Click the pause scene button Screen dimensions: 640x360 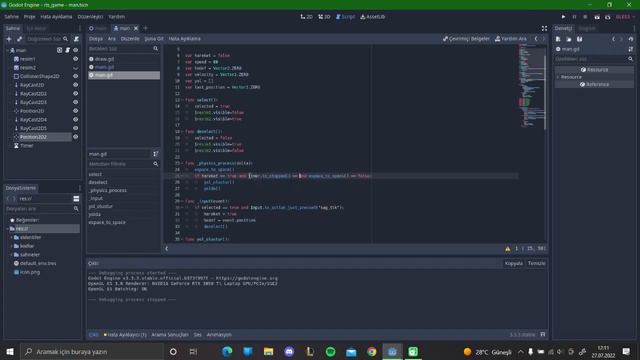coord(574,17)
